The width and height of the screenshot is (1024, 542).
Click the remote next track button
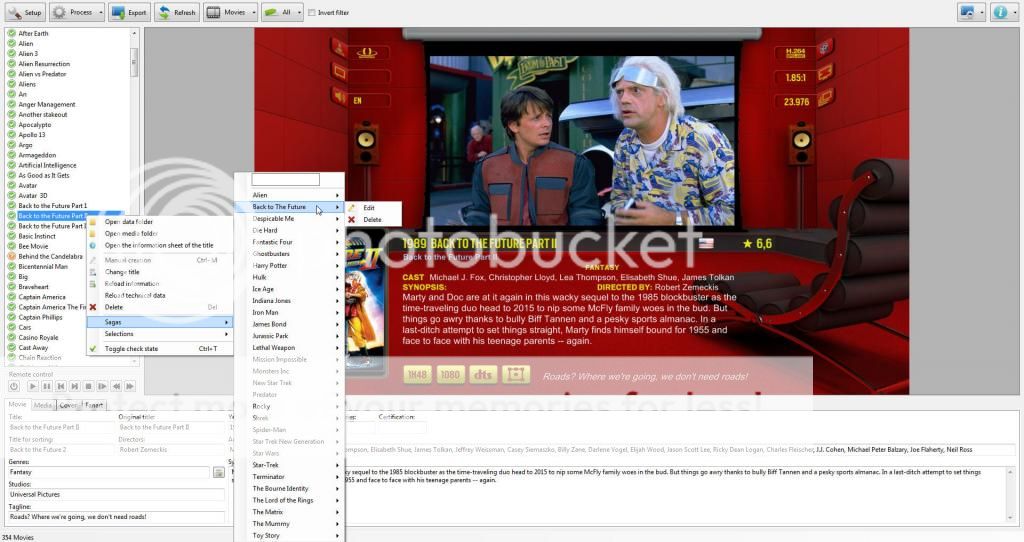click(x=74, y=387)
